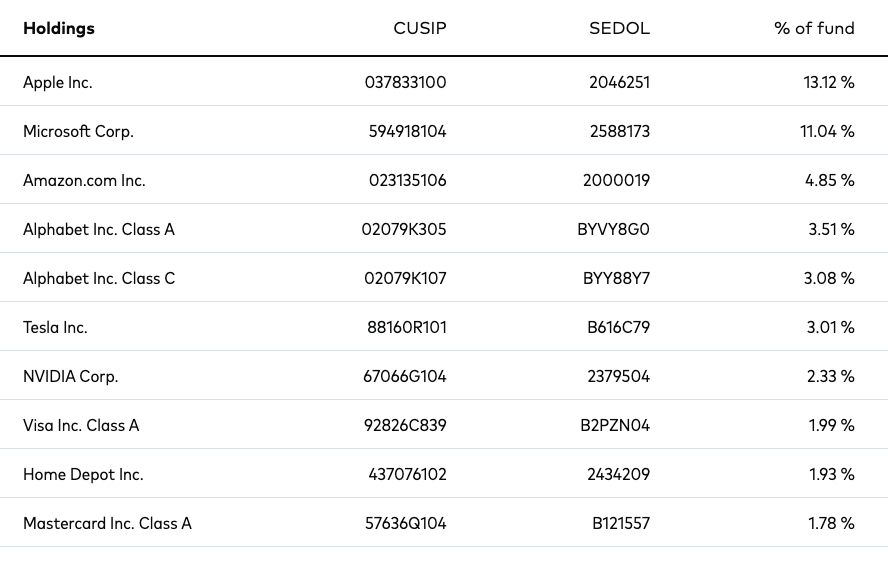
Task: Select Visa Inc. Class A holding
Action: click(81, 425)
